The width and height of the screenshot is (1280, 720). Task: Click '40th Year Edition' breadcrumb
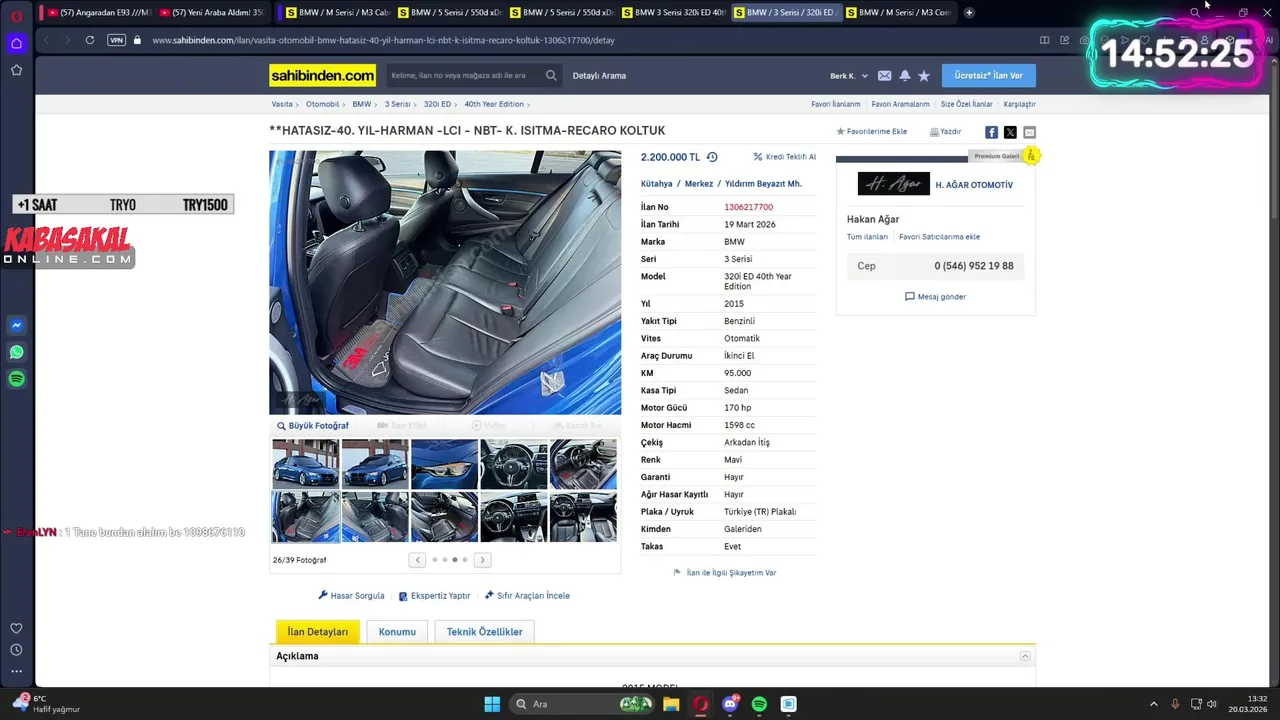(494, 104)
